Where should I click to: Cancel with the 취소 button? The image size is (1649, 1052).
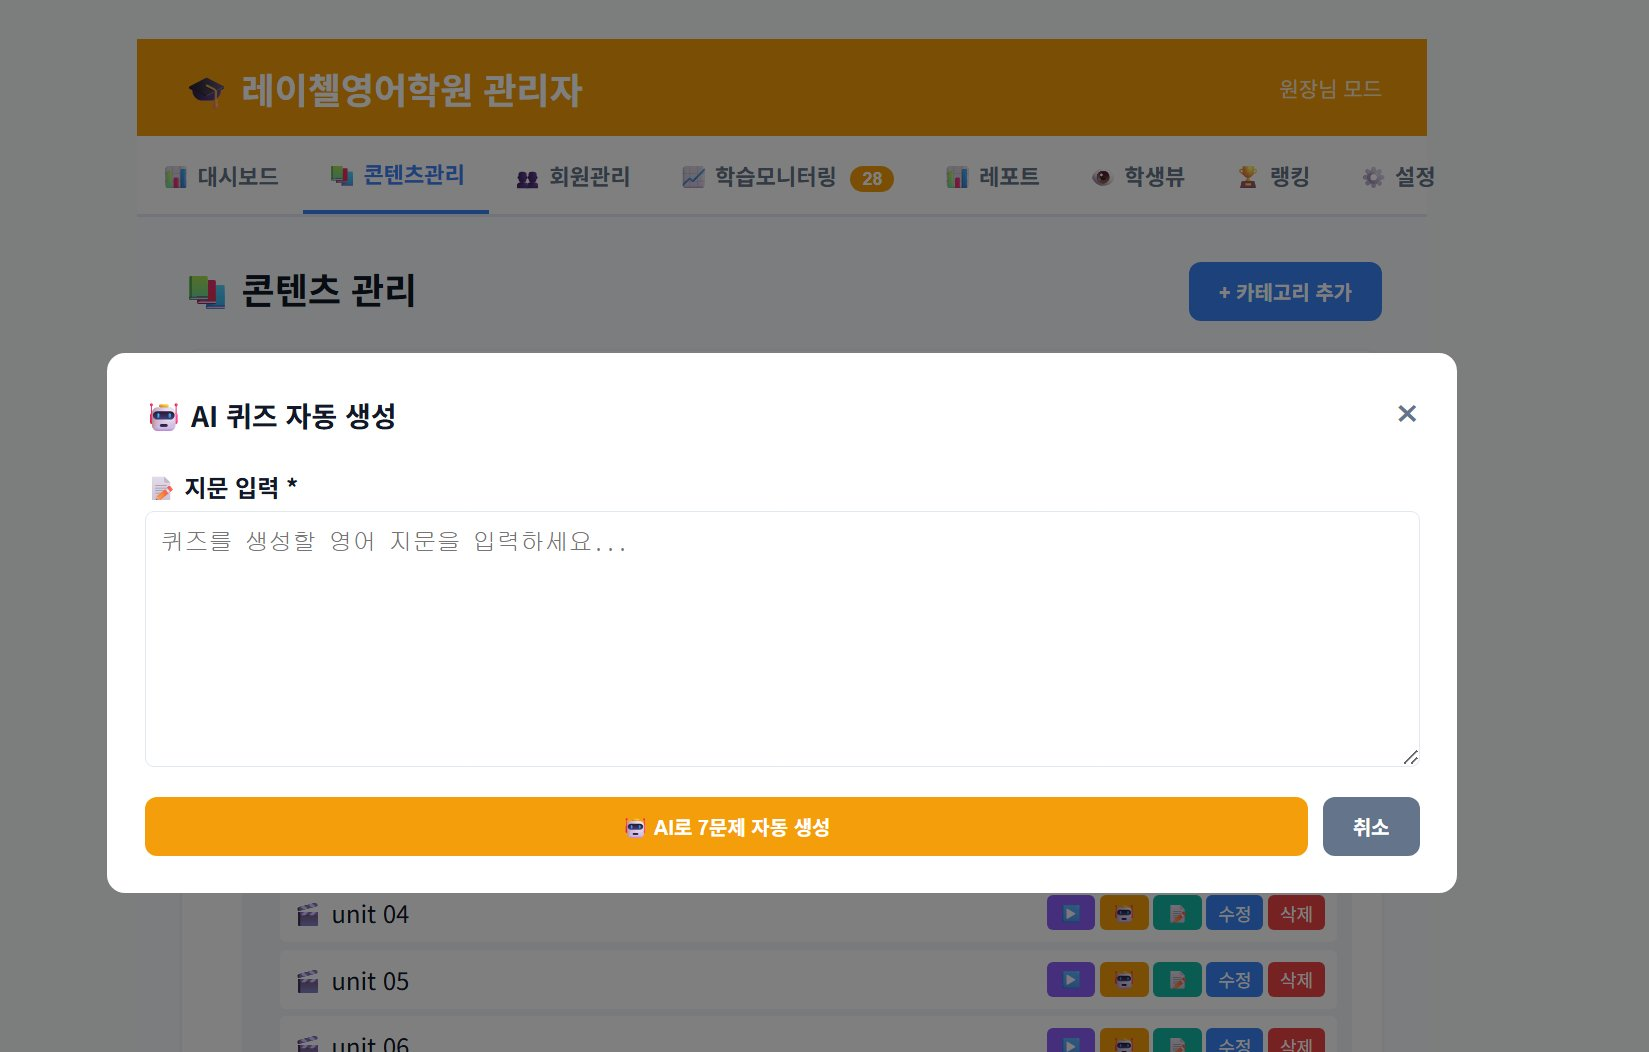click(1371, 827)
